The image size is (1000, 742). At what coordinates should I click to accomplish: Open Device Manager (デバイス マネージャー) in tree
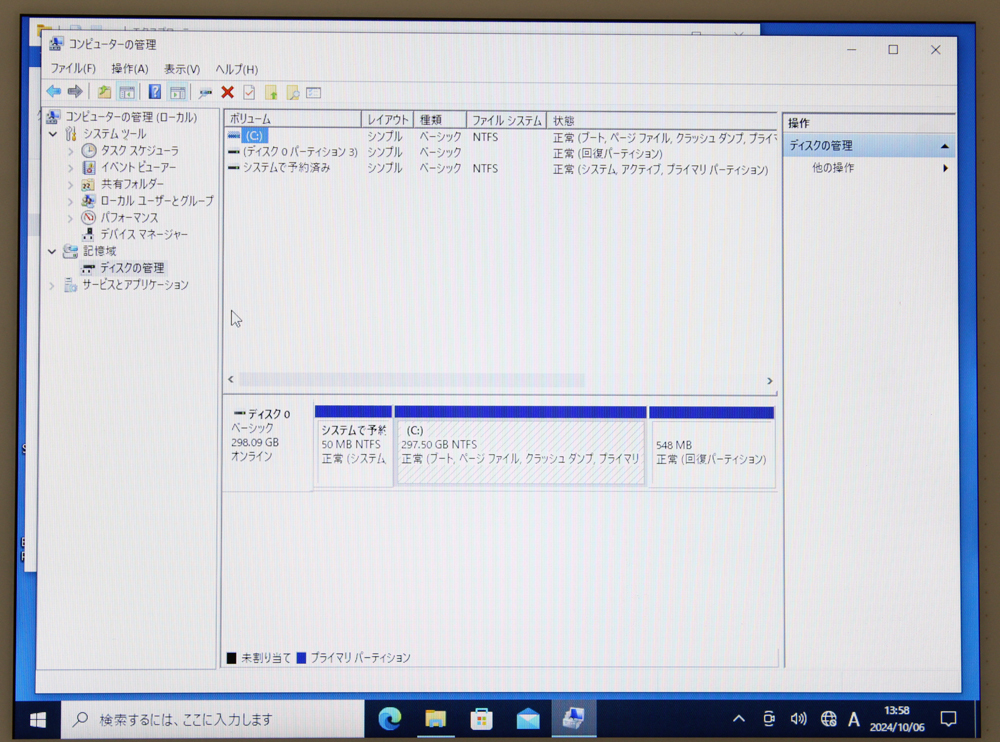tap(143, 234)
